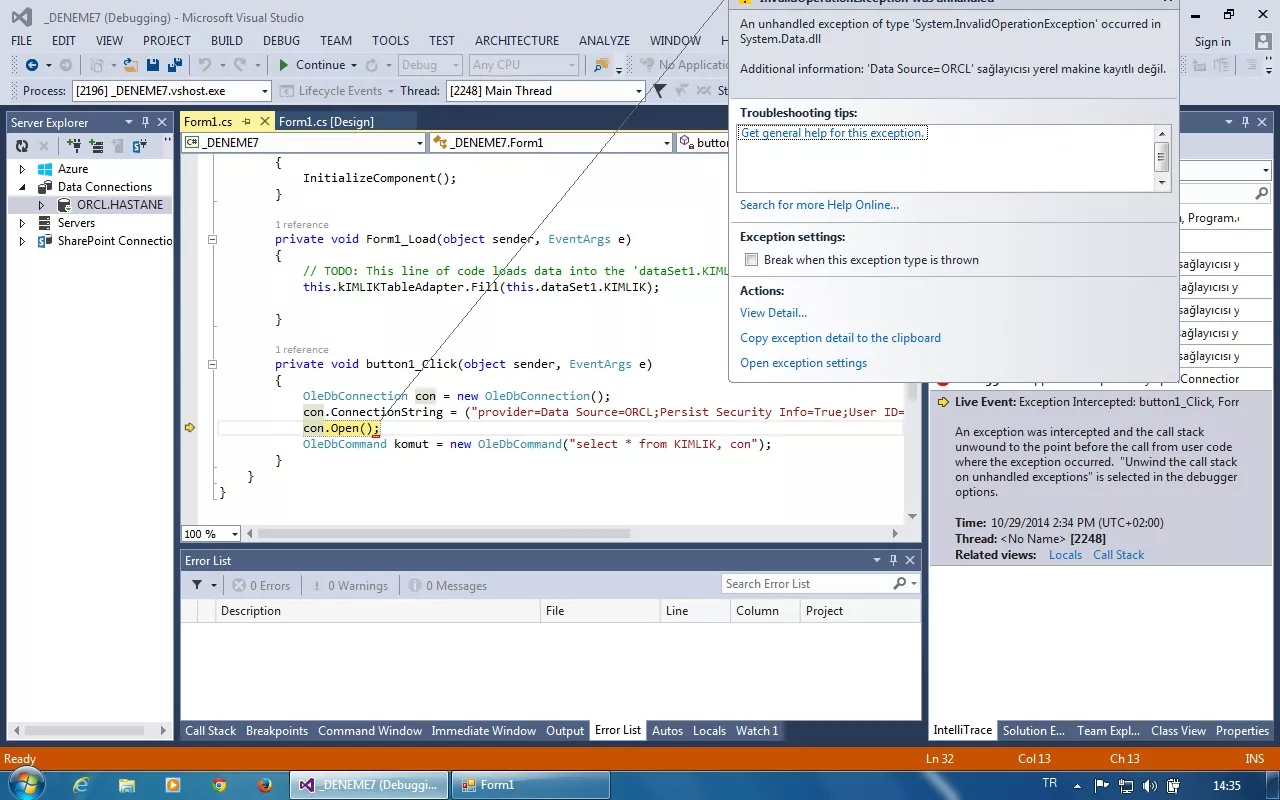
Task: Expand the Azure node
Action: (x=22, y=169)
